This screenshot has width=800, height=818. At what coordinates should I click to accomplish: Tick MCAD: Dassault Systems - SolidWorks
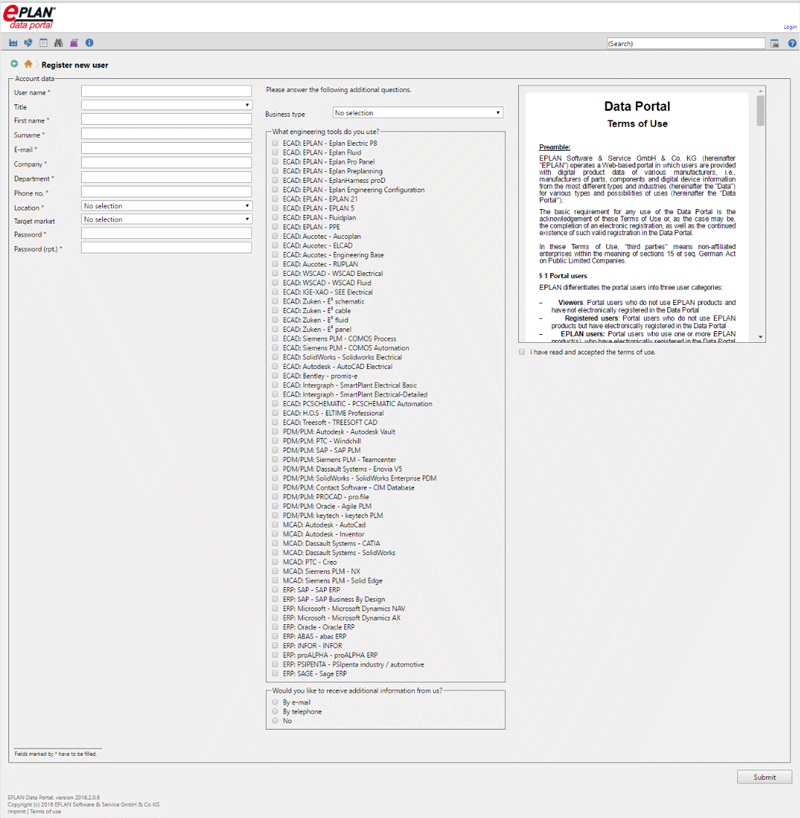point(275,552)
